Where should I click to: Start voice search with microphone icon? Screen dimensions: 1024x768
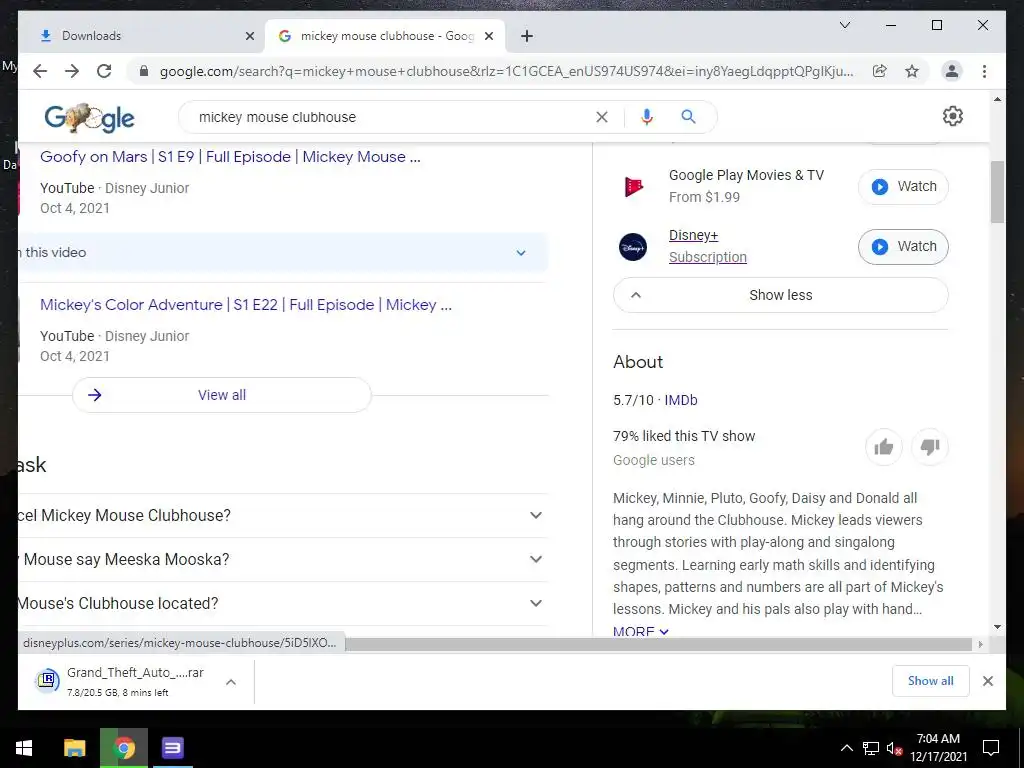tap(647, 117)
